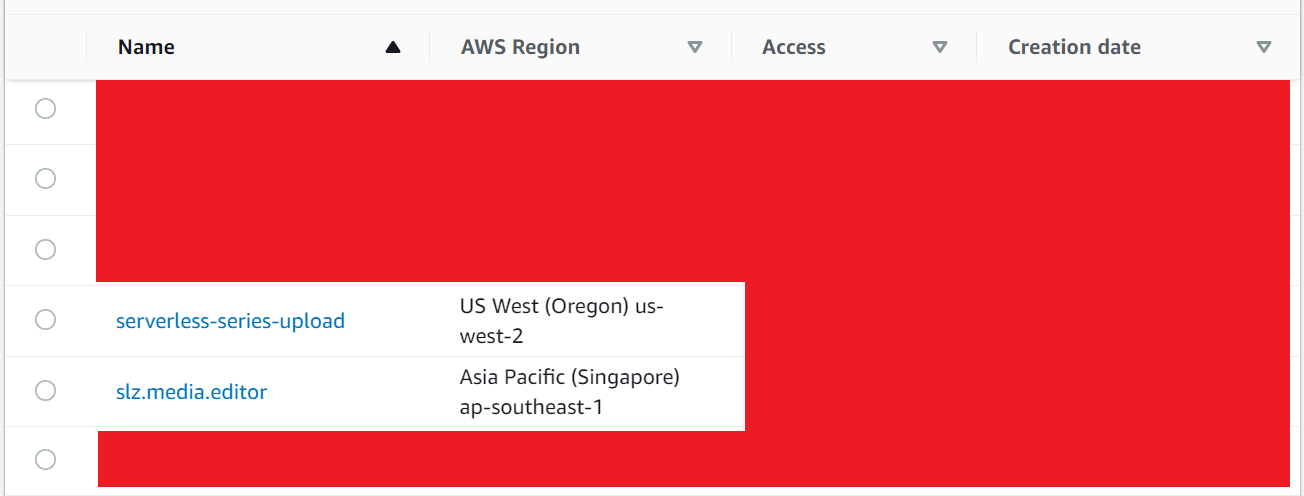Select the radio button in the first table row
The image size is (1304, 496).
click(45, 109)
